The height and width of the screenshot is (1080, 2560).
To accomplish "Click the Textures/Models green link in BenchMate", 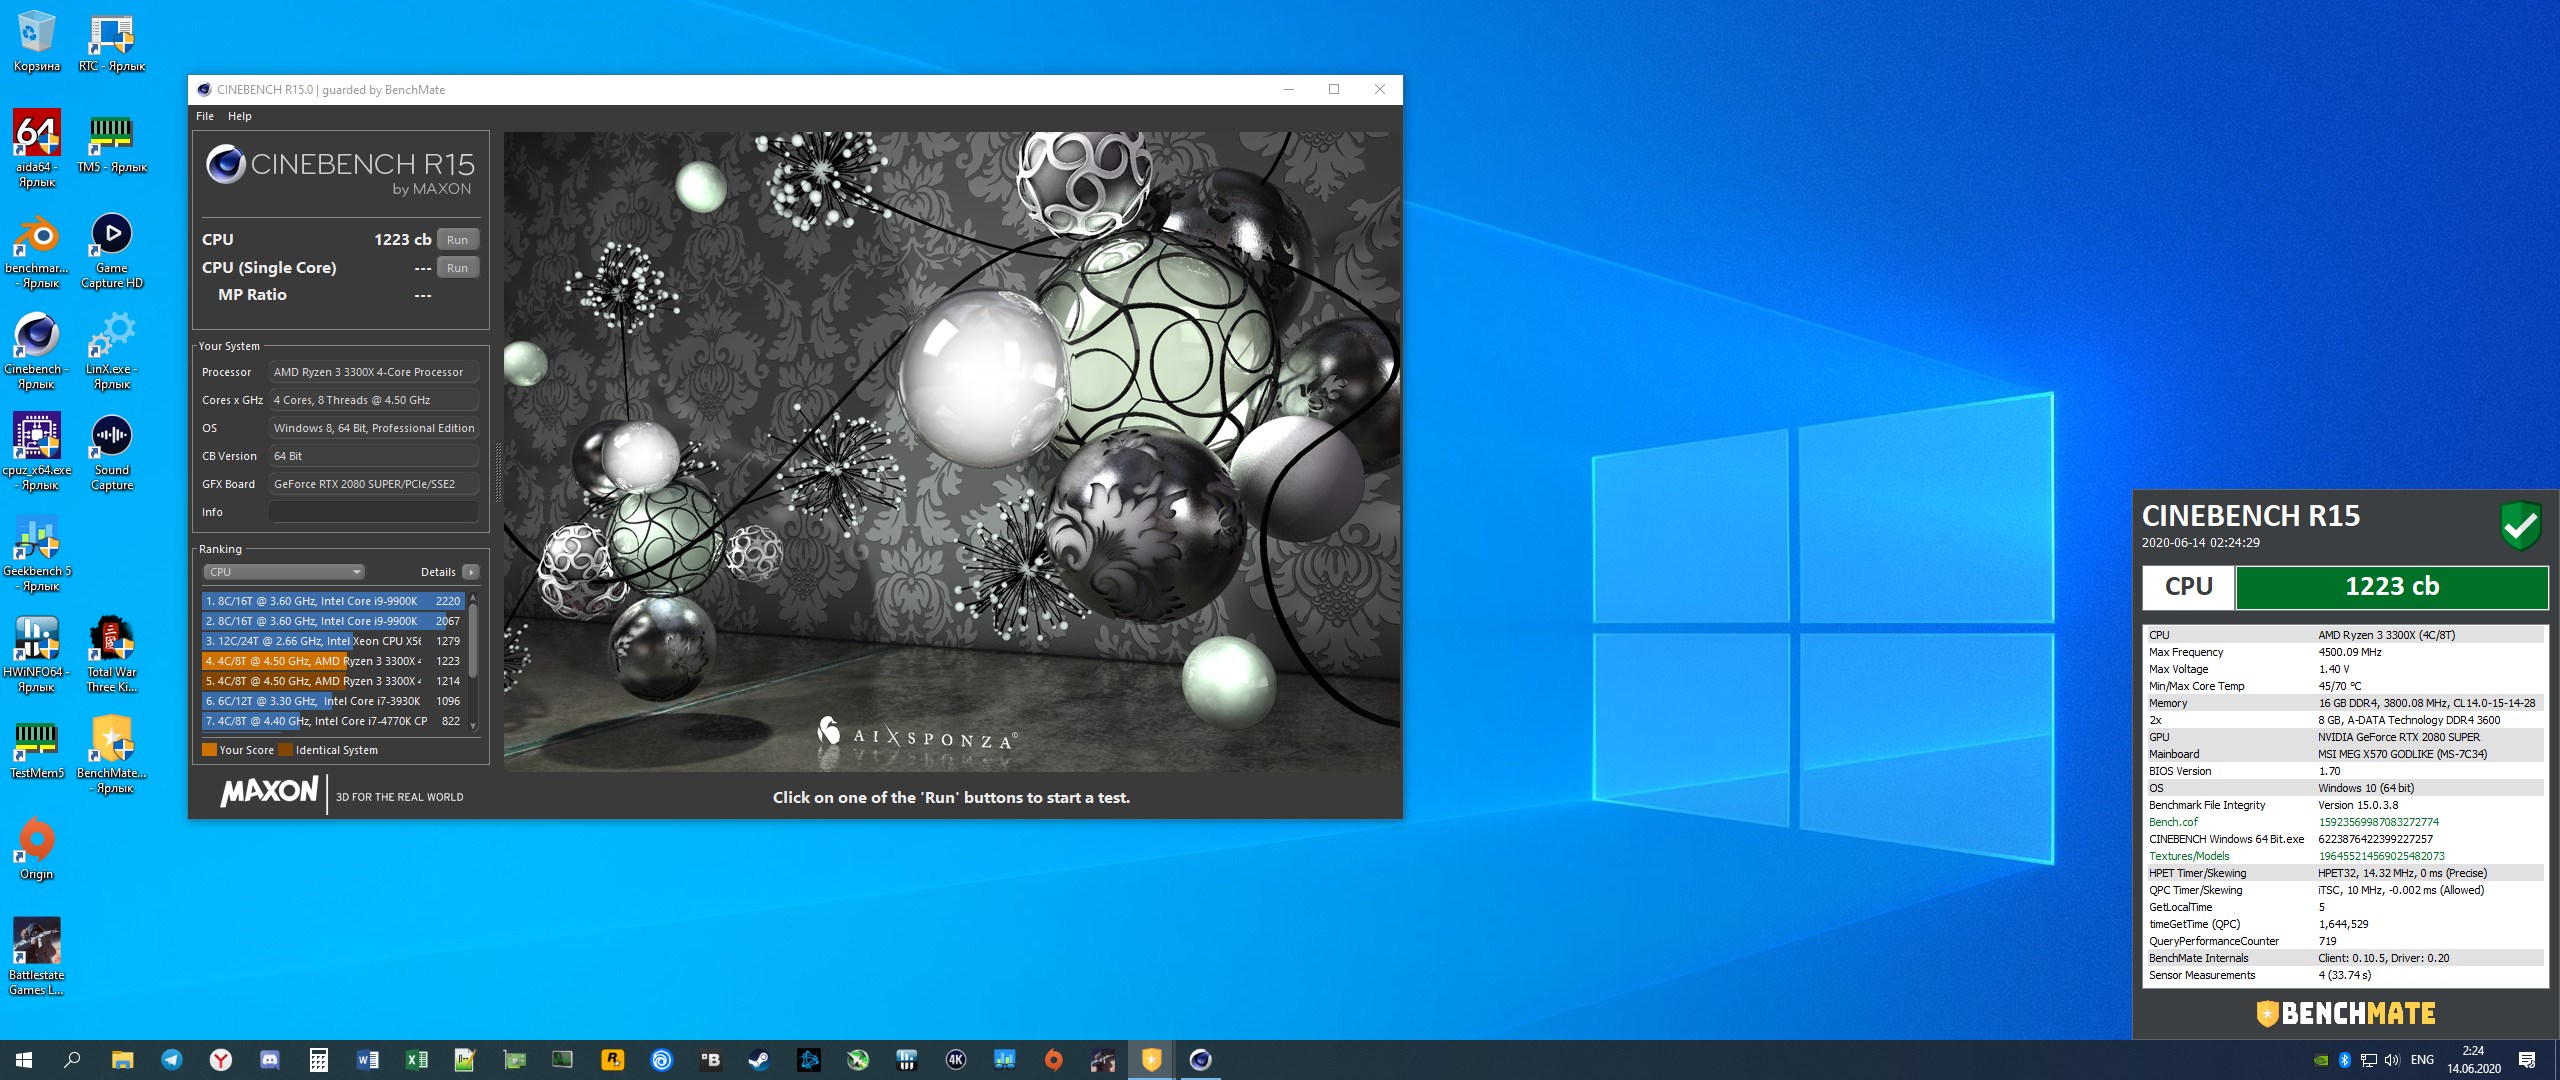I will point(2189,856).
